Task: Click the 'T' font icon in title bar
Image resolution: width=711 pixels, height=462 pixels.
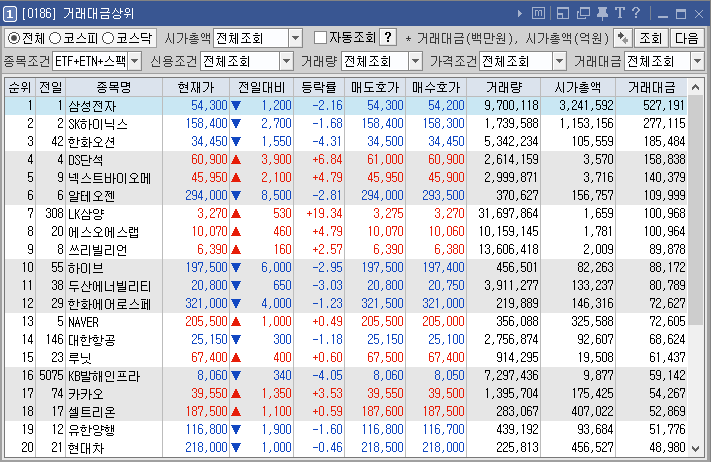Action: pos(619,13)
